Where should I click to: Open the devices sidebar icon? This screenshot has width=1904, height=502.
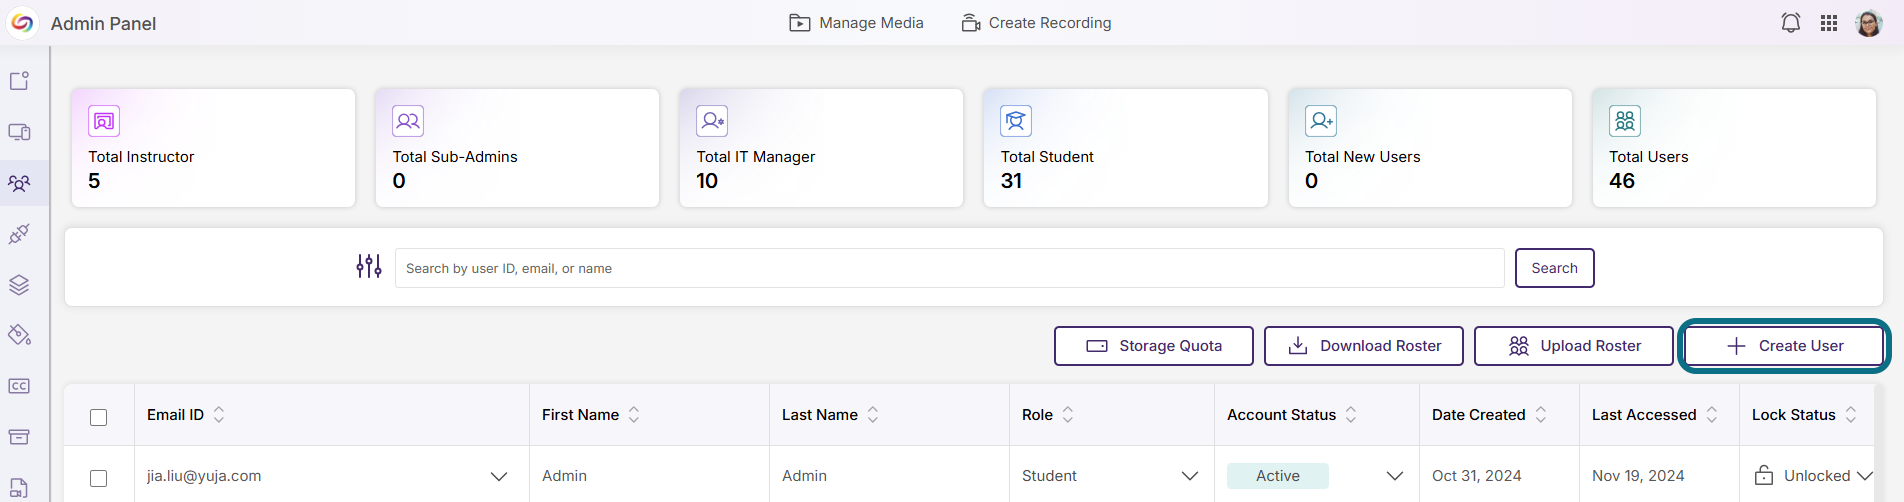(19, 132)
